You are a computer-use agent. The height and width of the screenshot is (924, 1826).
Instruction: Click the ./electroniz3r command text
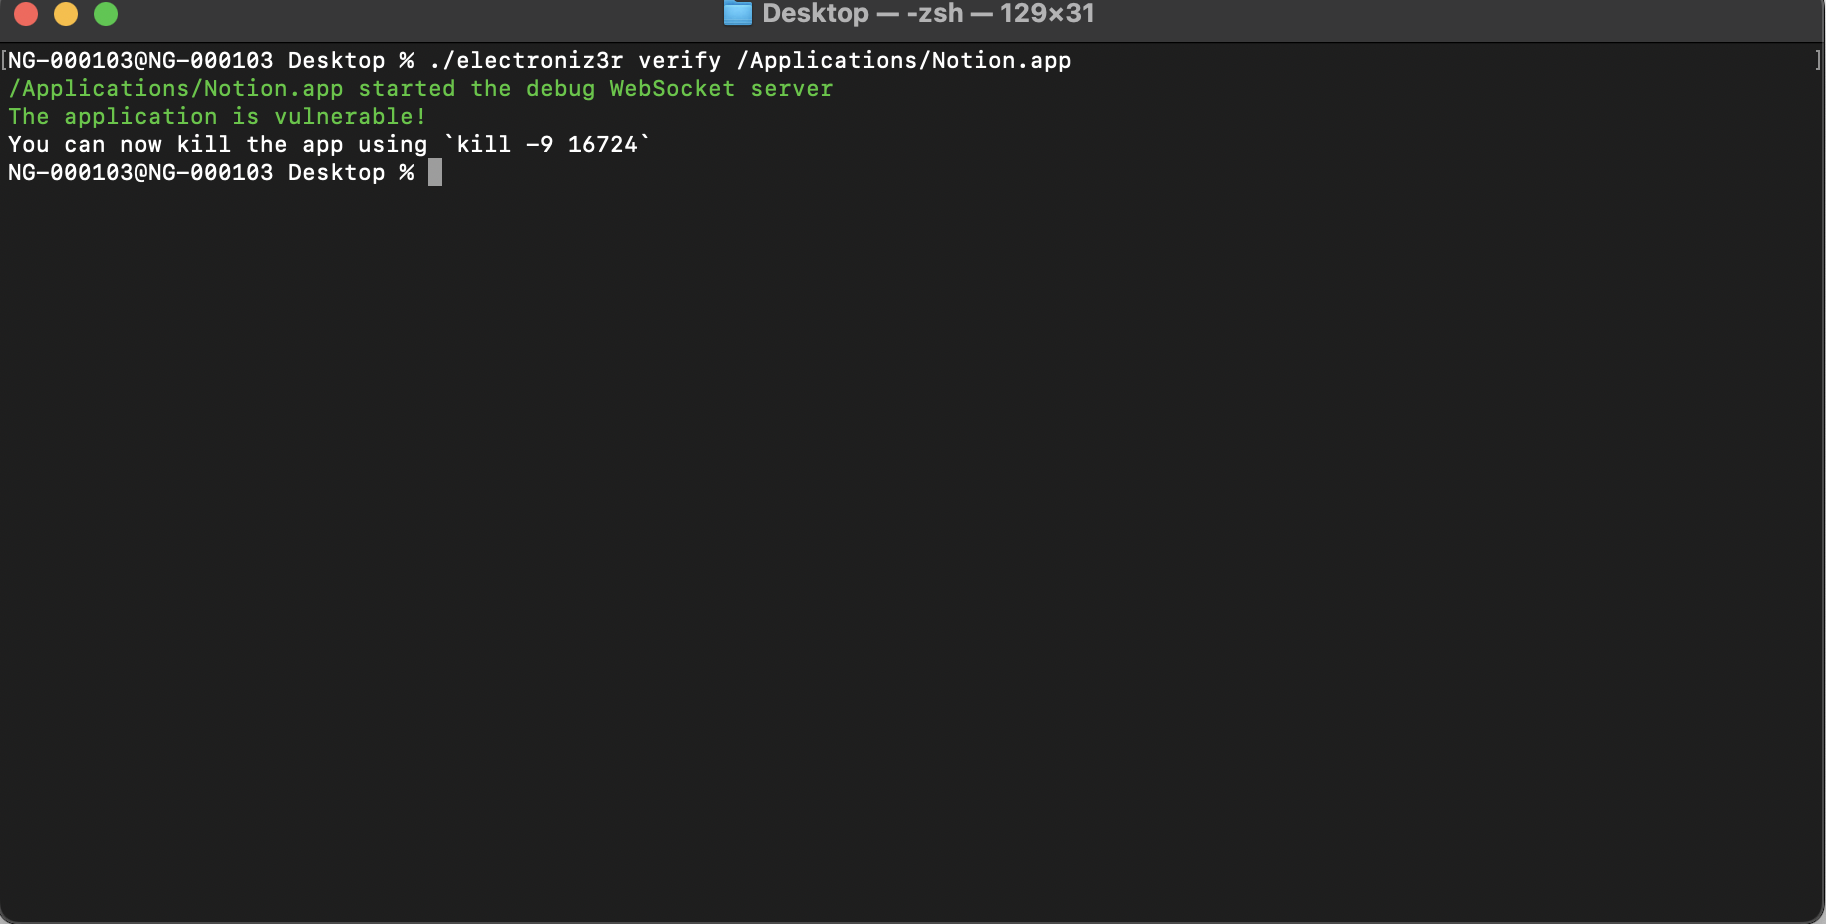(526, 60)
